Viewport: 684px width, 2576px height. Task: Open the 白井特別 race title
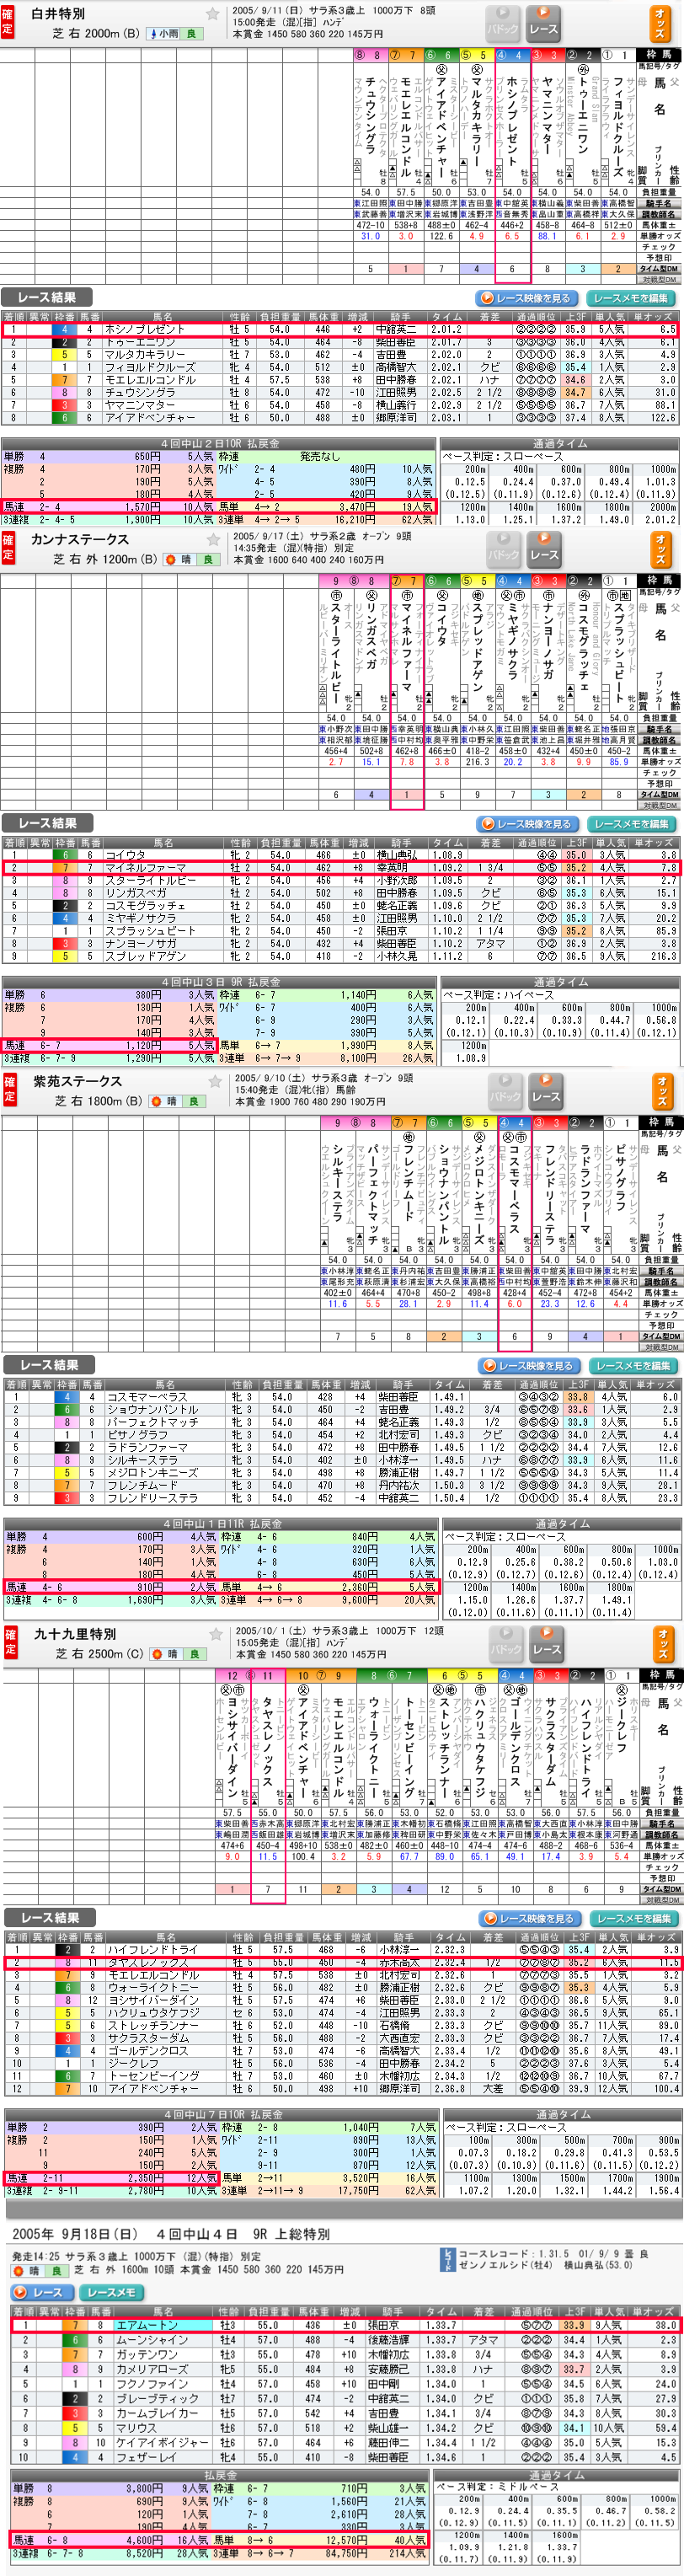point(59,14)
